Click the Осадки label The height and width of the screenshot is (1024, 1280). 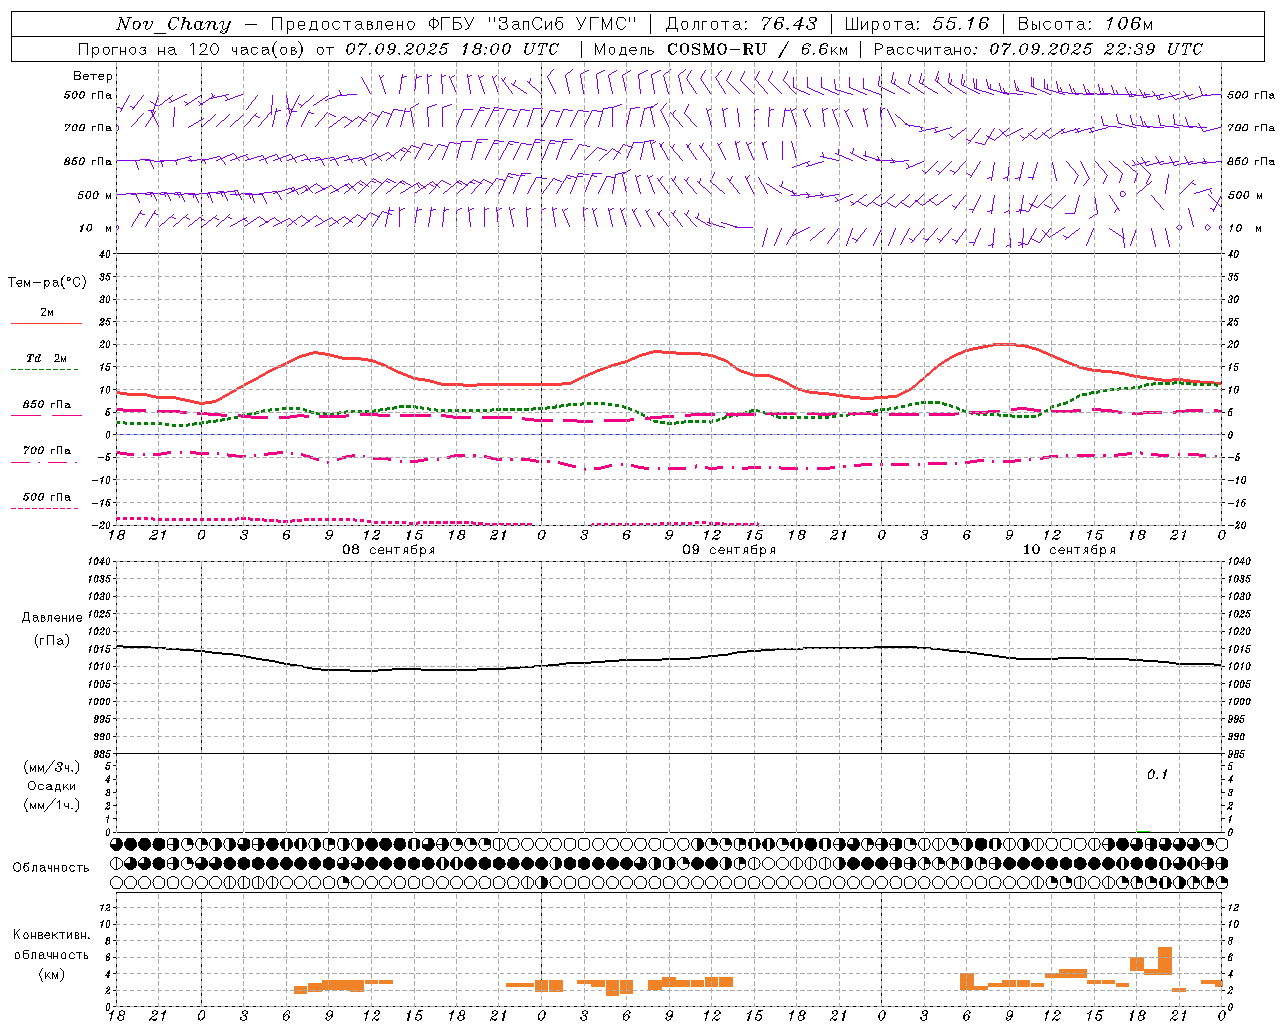click(51, 786)
